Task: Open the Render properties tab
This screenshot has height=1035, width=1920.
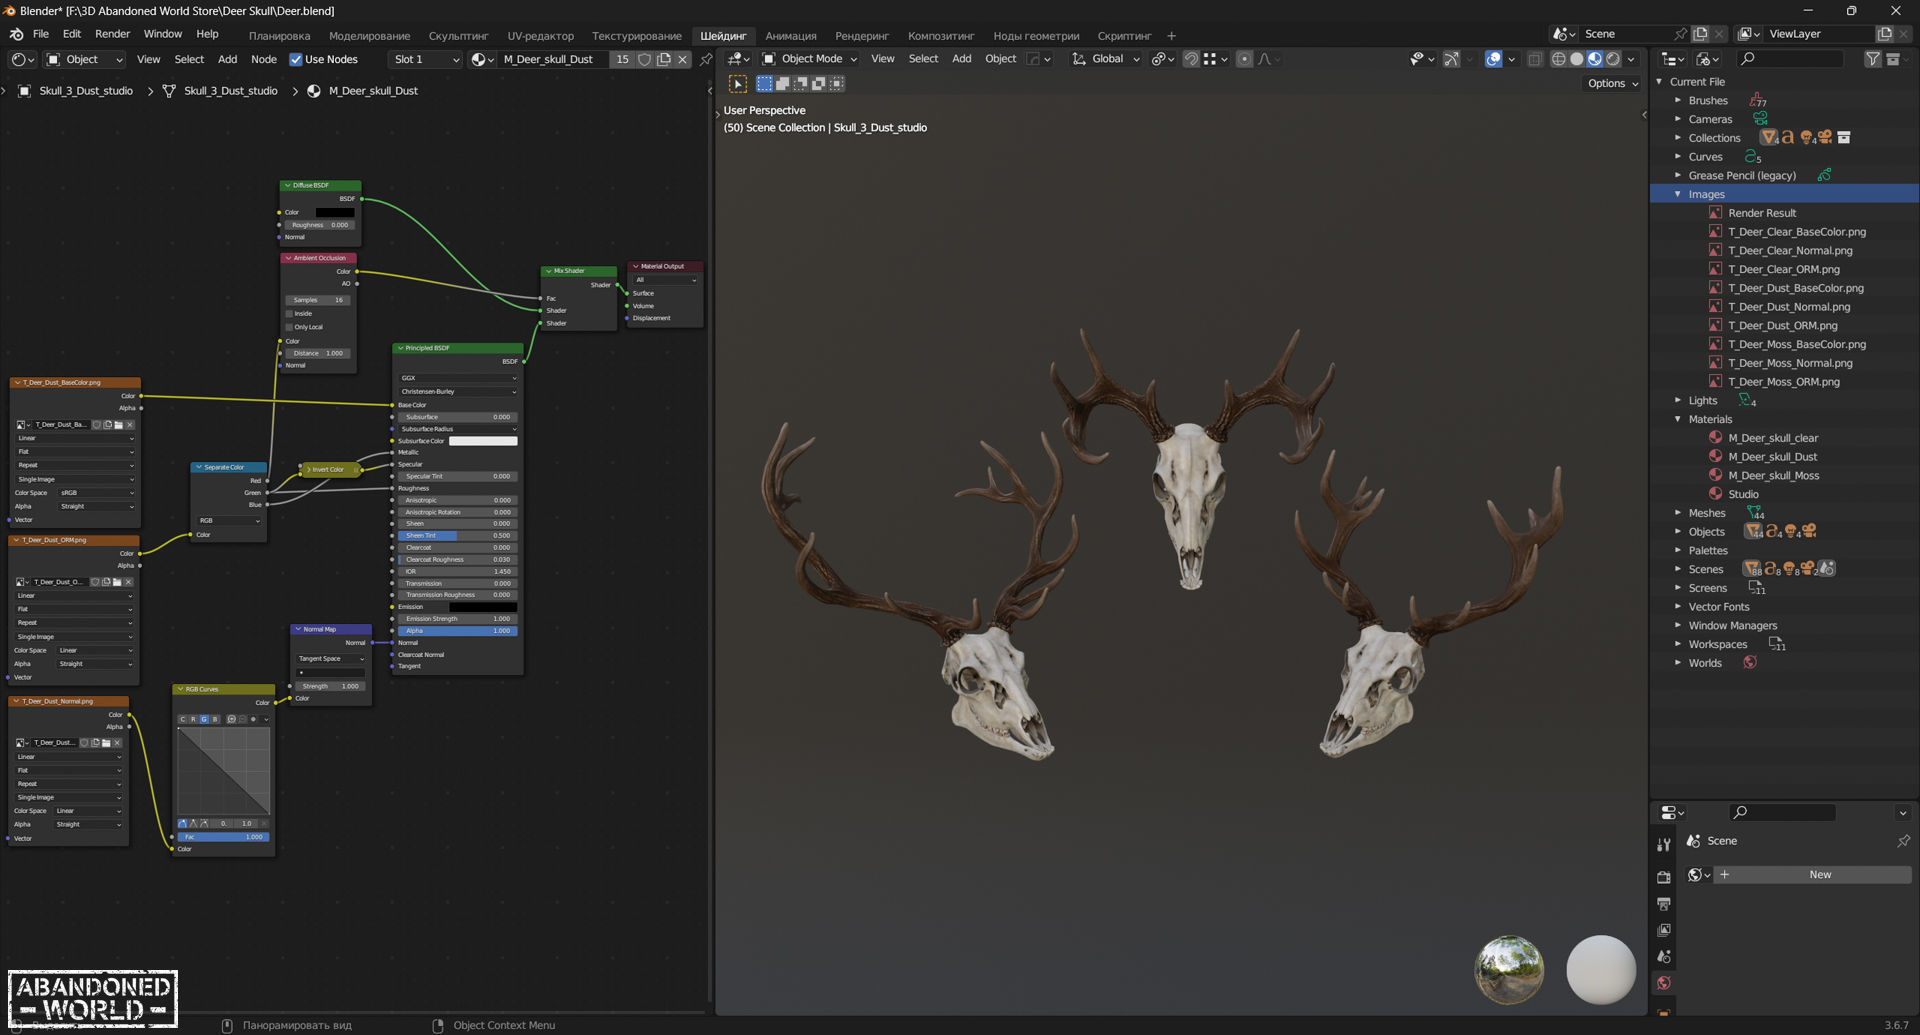Action: (1664, 877)
